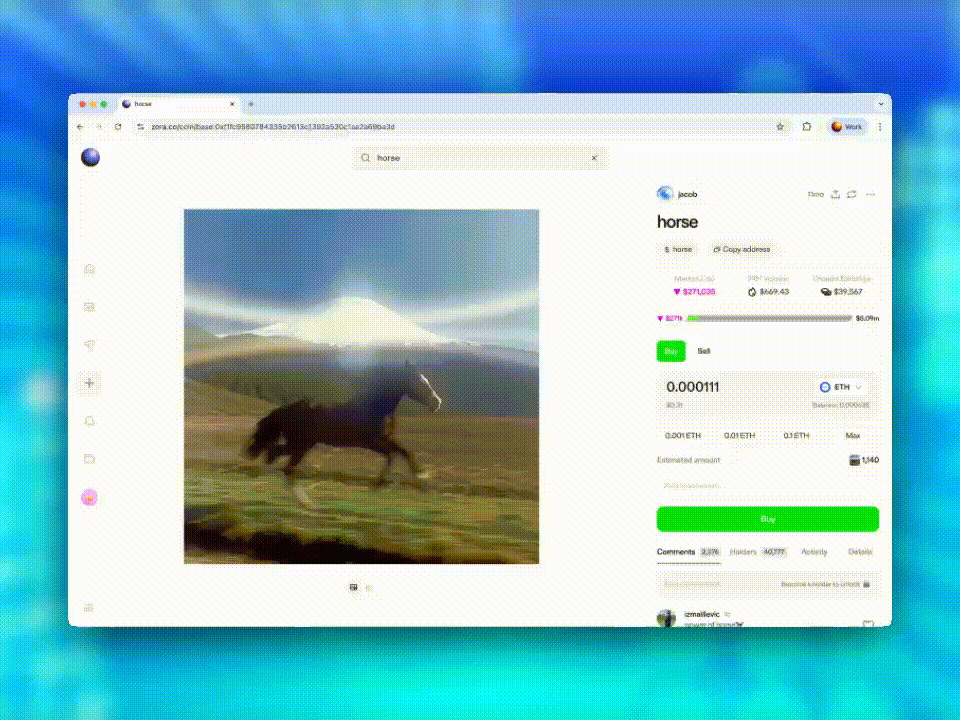Click the large green Buy button
The width and height of the screenshot is (960, 720).
pos(768,519)
